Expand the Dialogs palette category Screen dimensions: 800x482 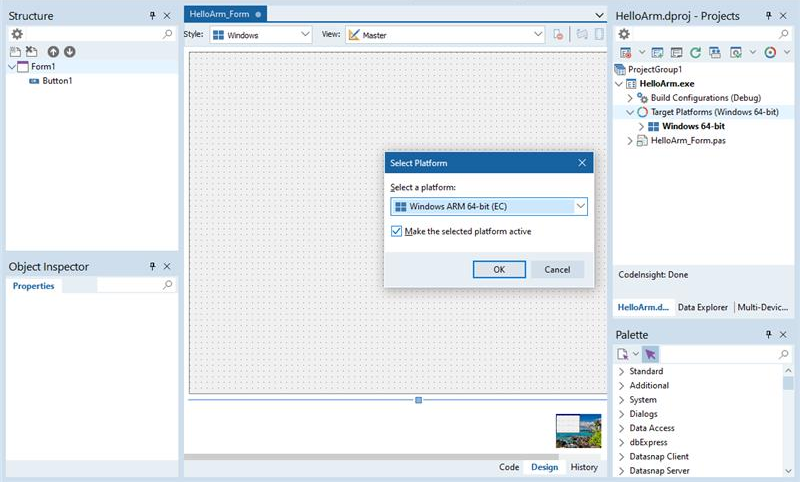click(x=621, y=414)
